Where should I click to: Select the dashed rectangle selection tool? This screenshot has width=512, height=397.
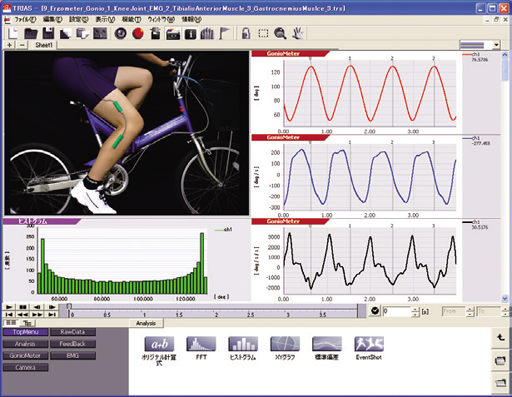[263, 33]
